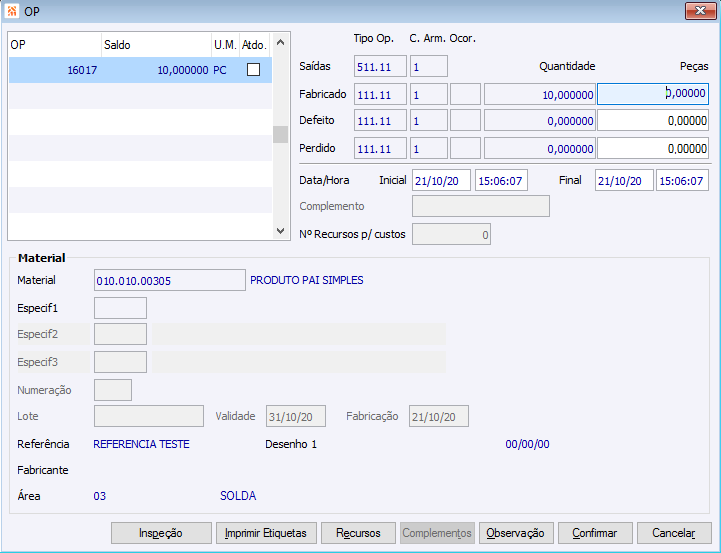The width and height of the screenshot is (721, 553).
Task: Click the Numeração field
Action: coord(113,390)
